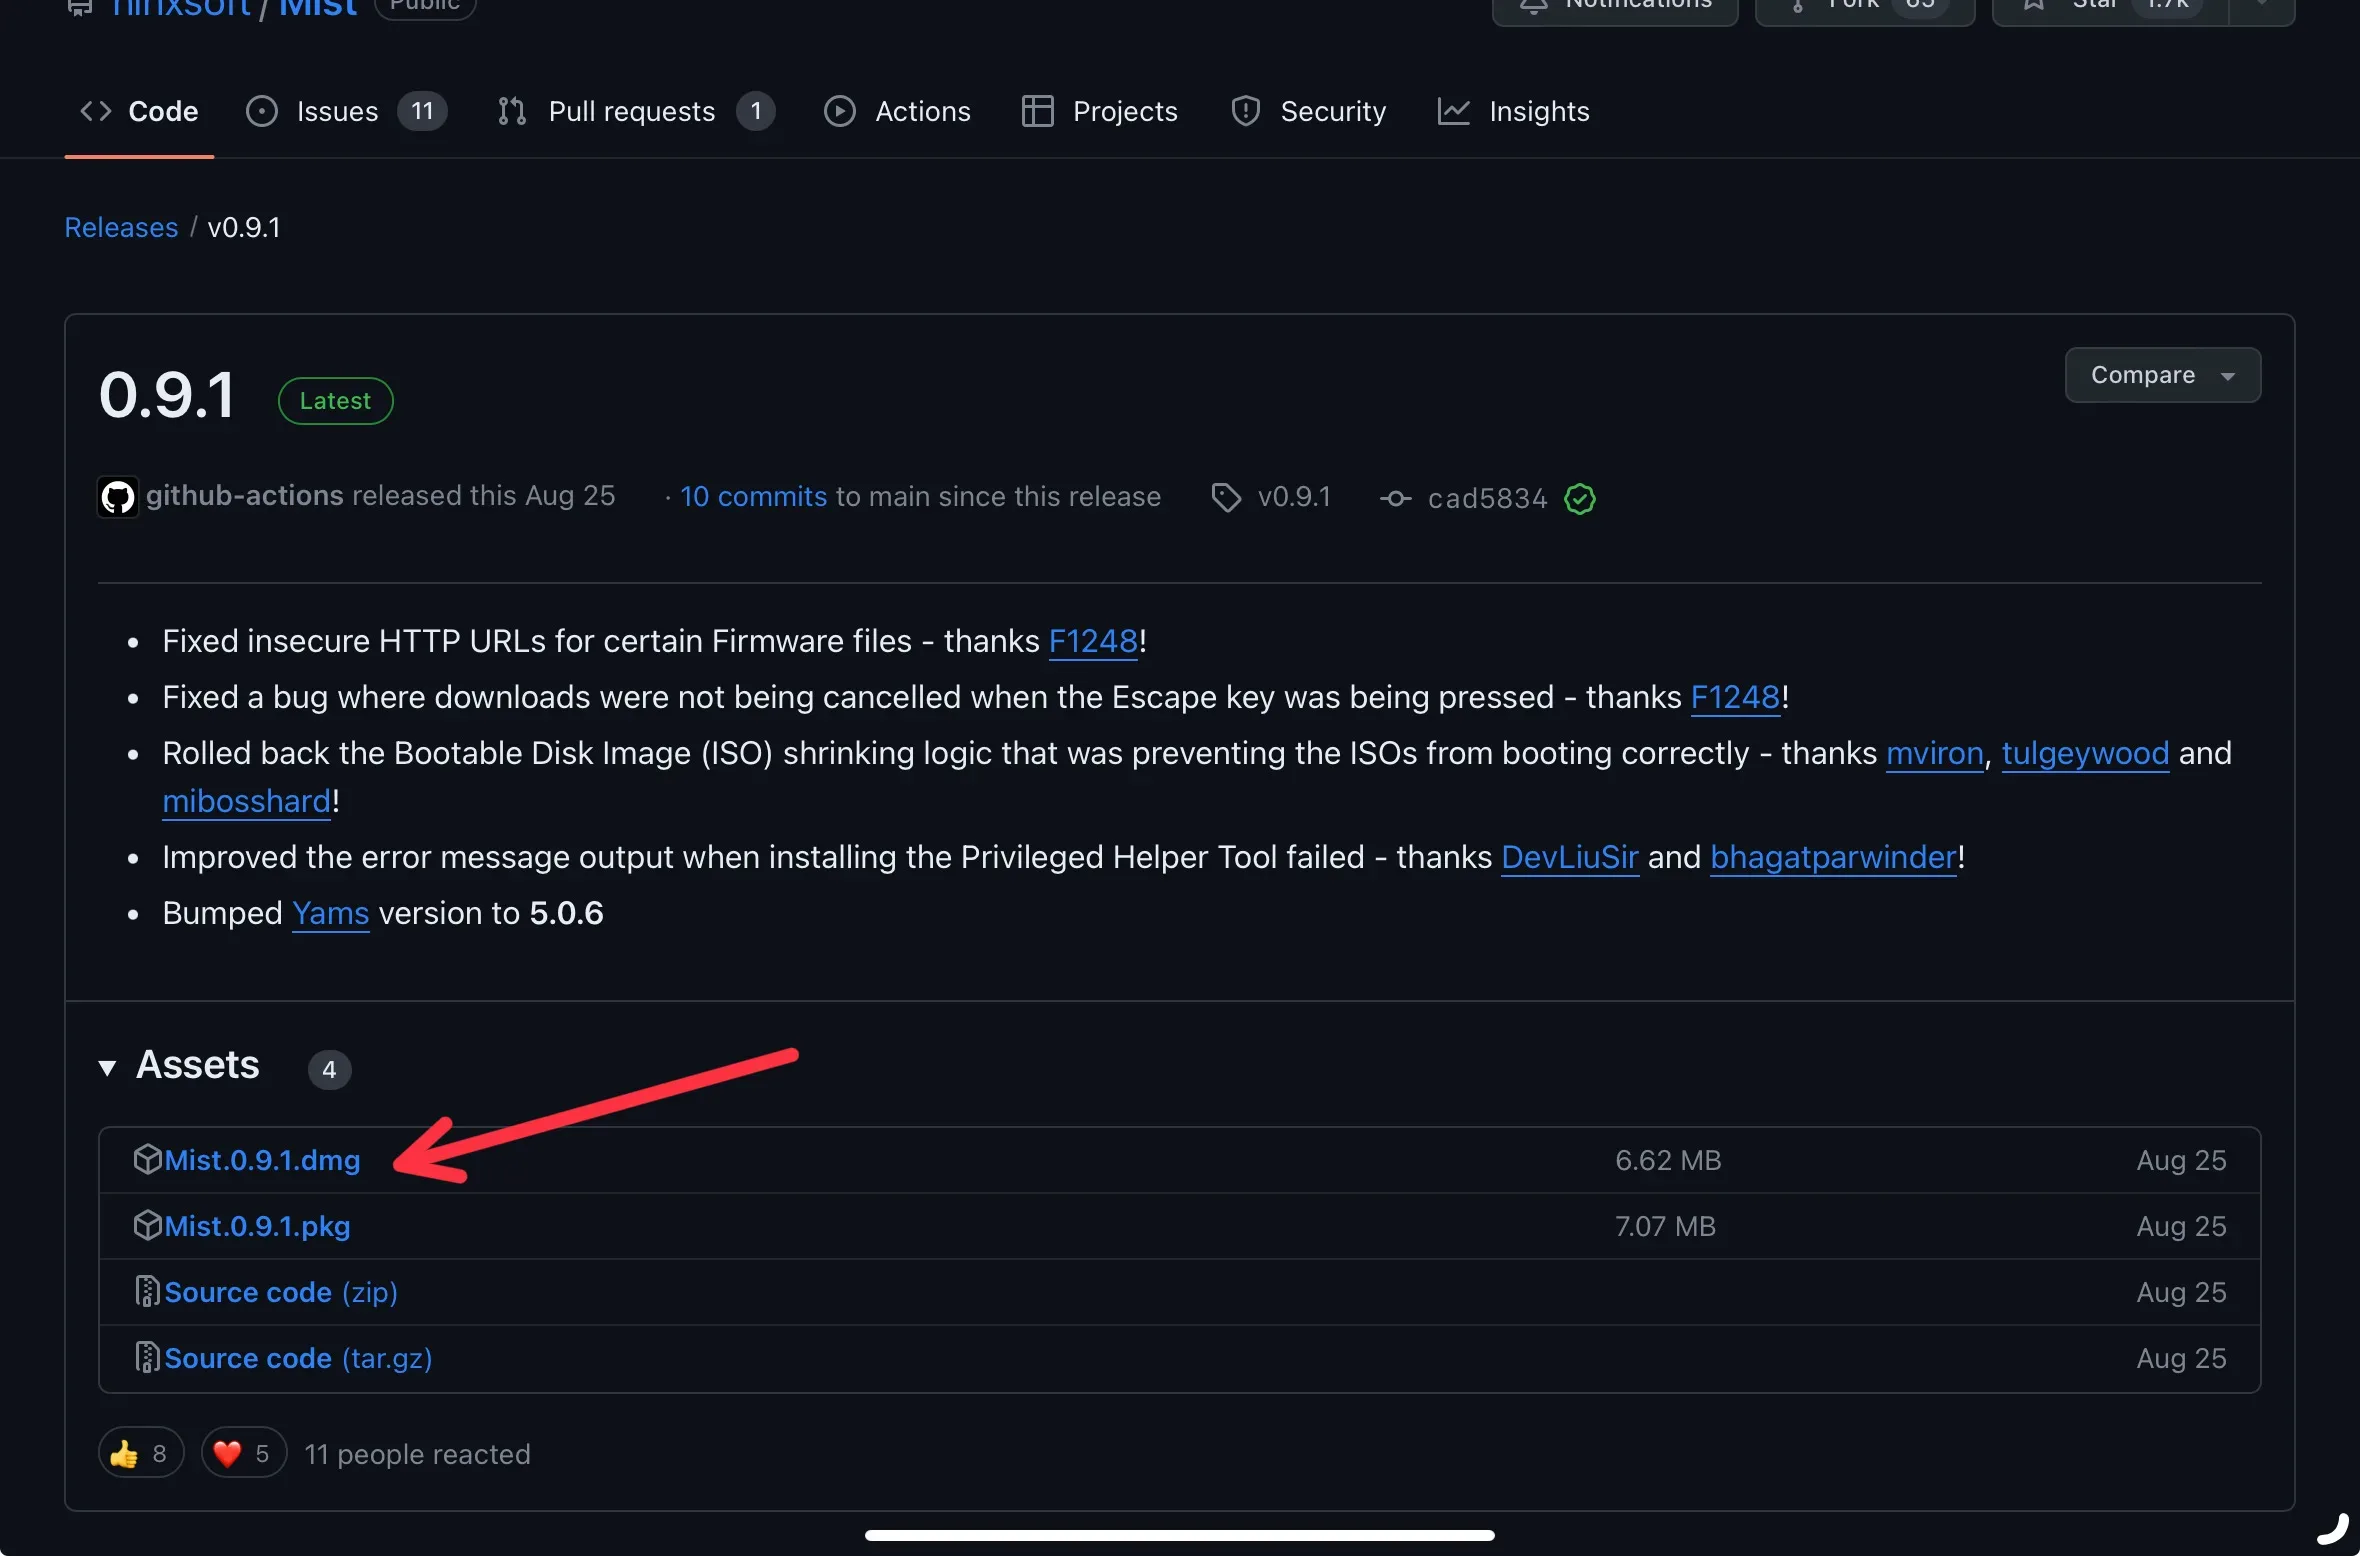Viewport: 2360px width, 1556px height.
Task: Click the Mist.0.9.1.dmg package icon
Action: (x=148, y=1159)
